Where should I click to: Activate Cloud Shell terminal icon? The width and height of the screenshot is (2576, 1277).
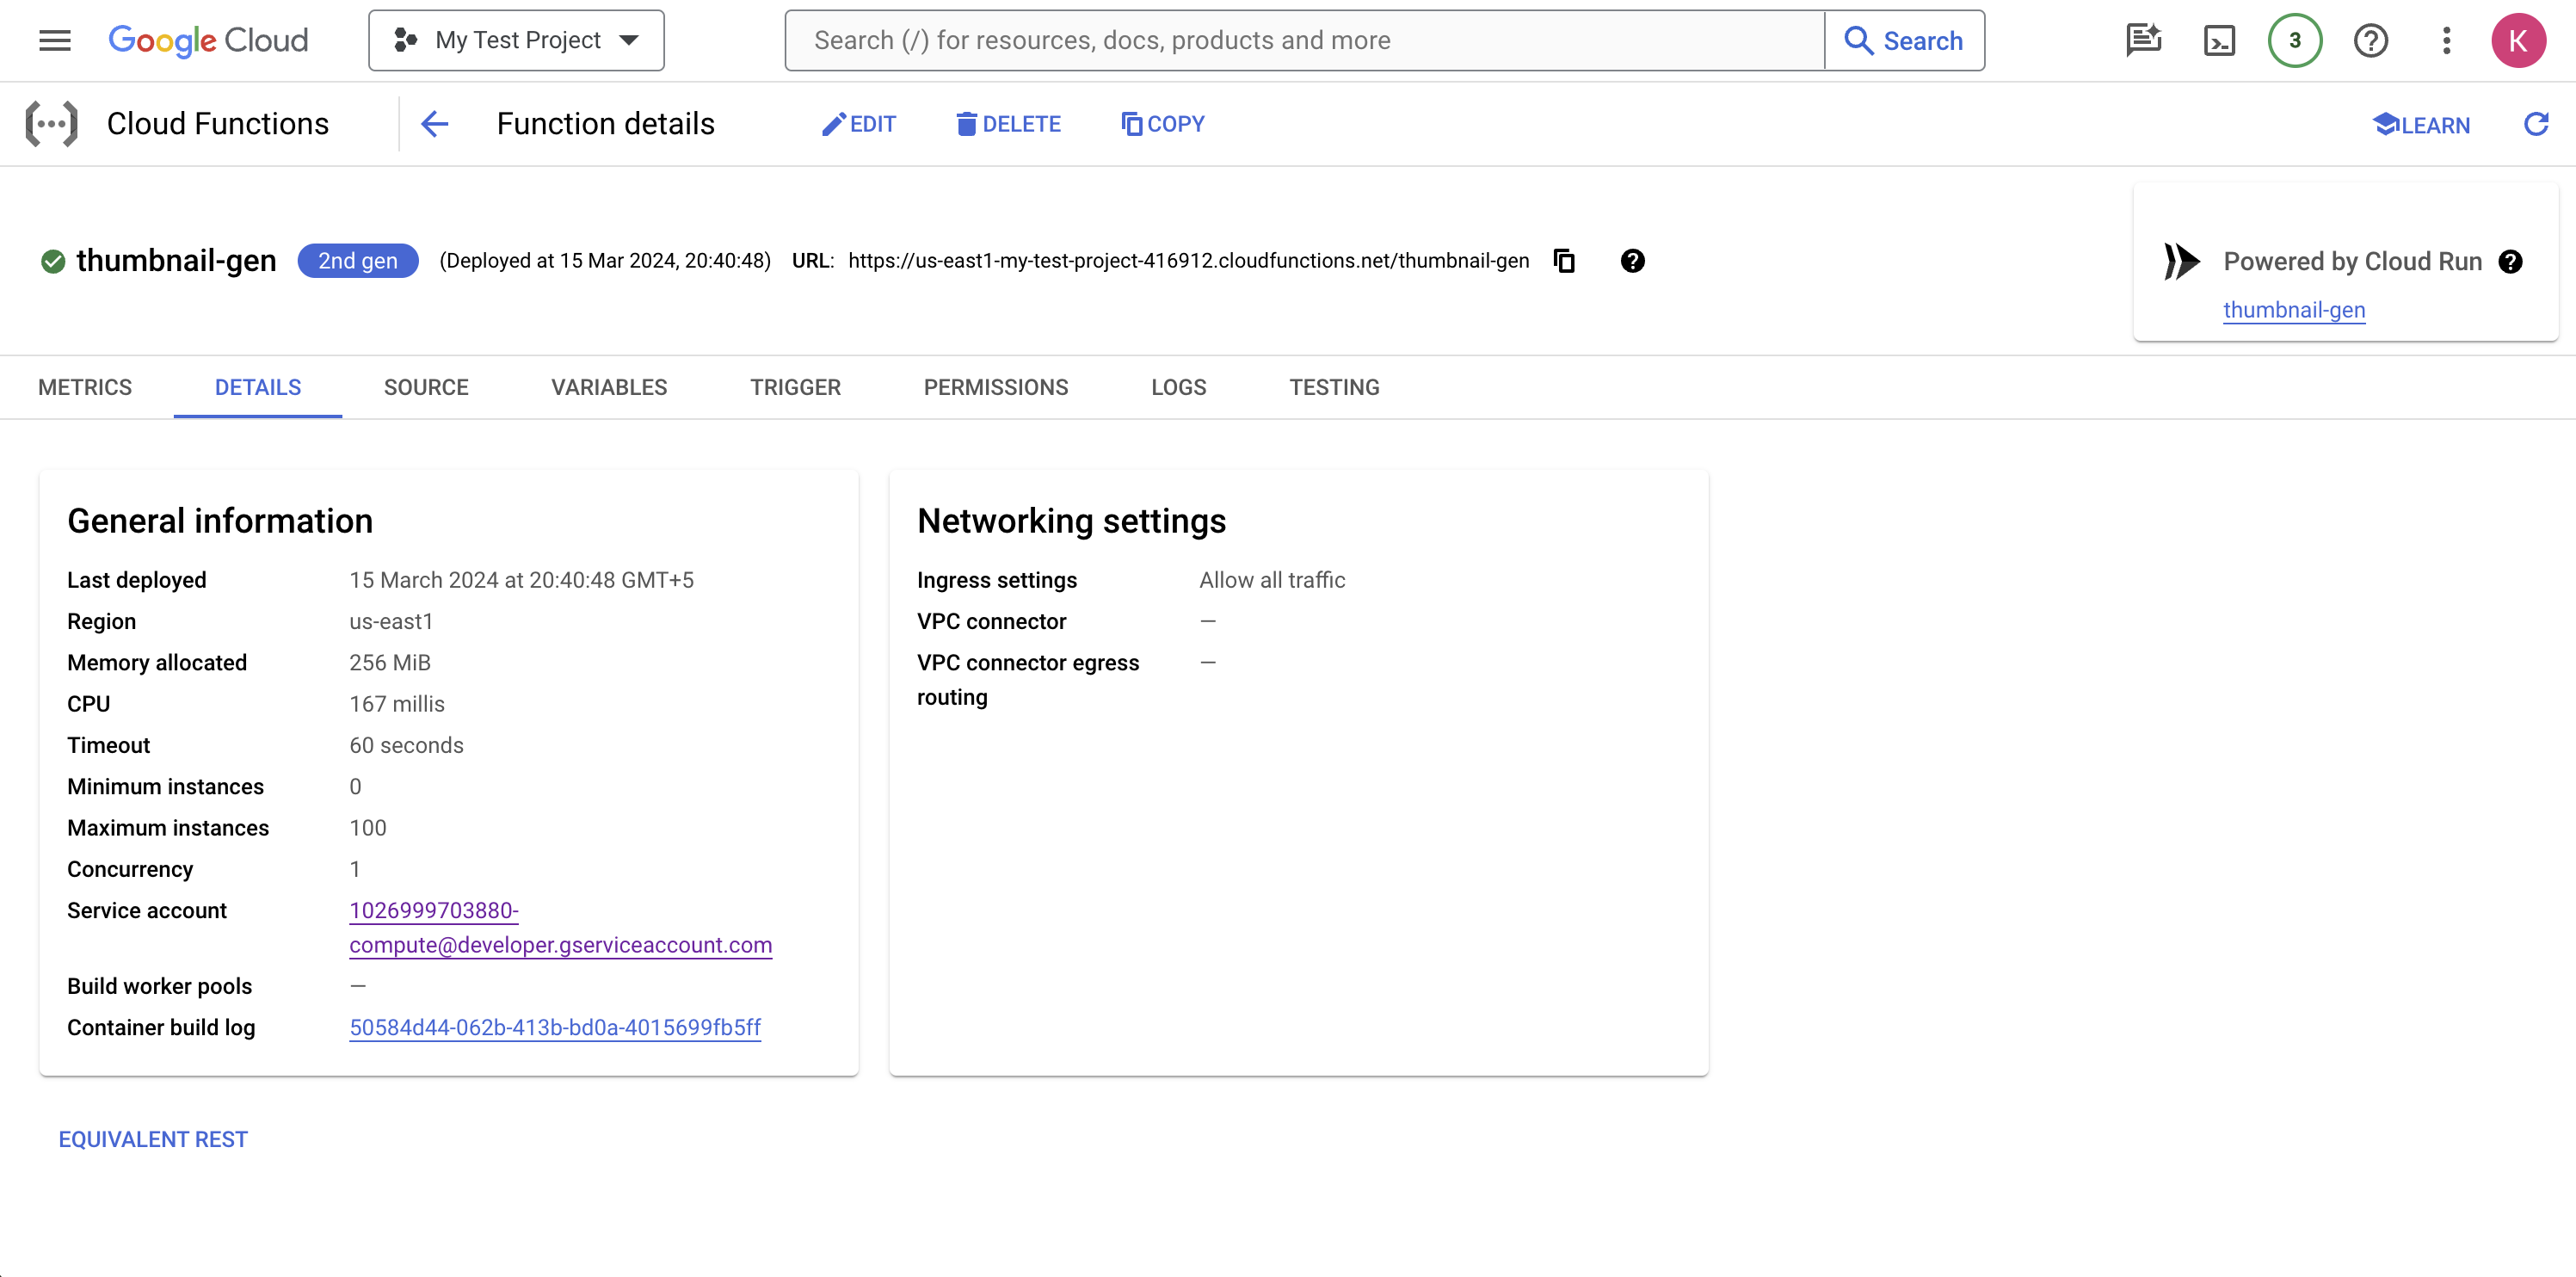2219,41
